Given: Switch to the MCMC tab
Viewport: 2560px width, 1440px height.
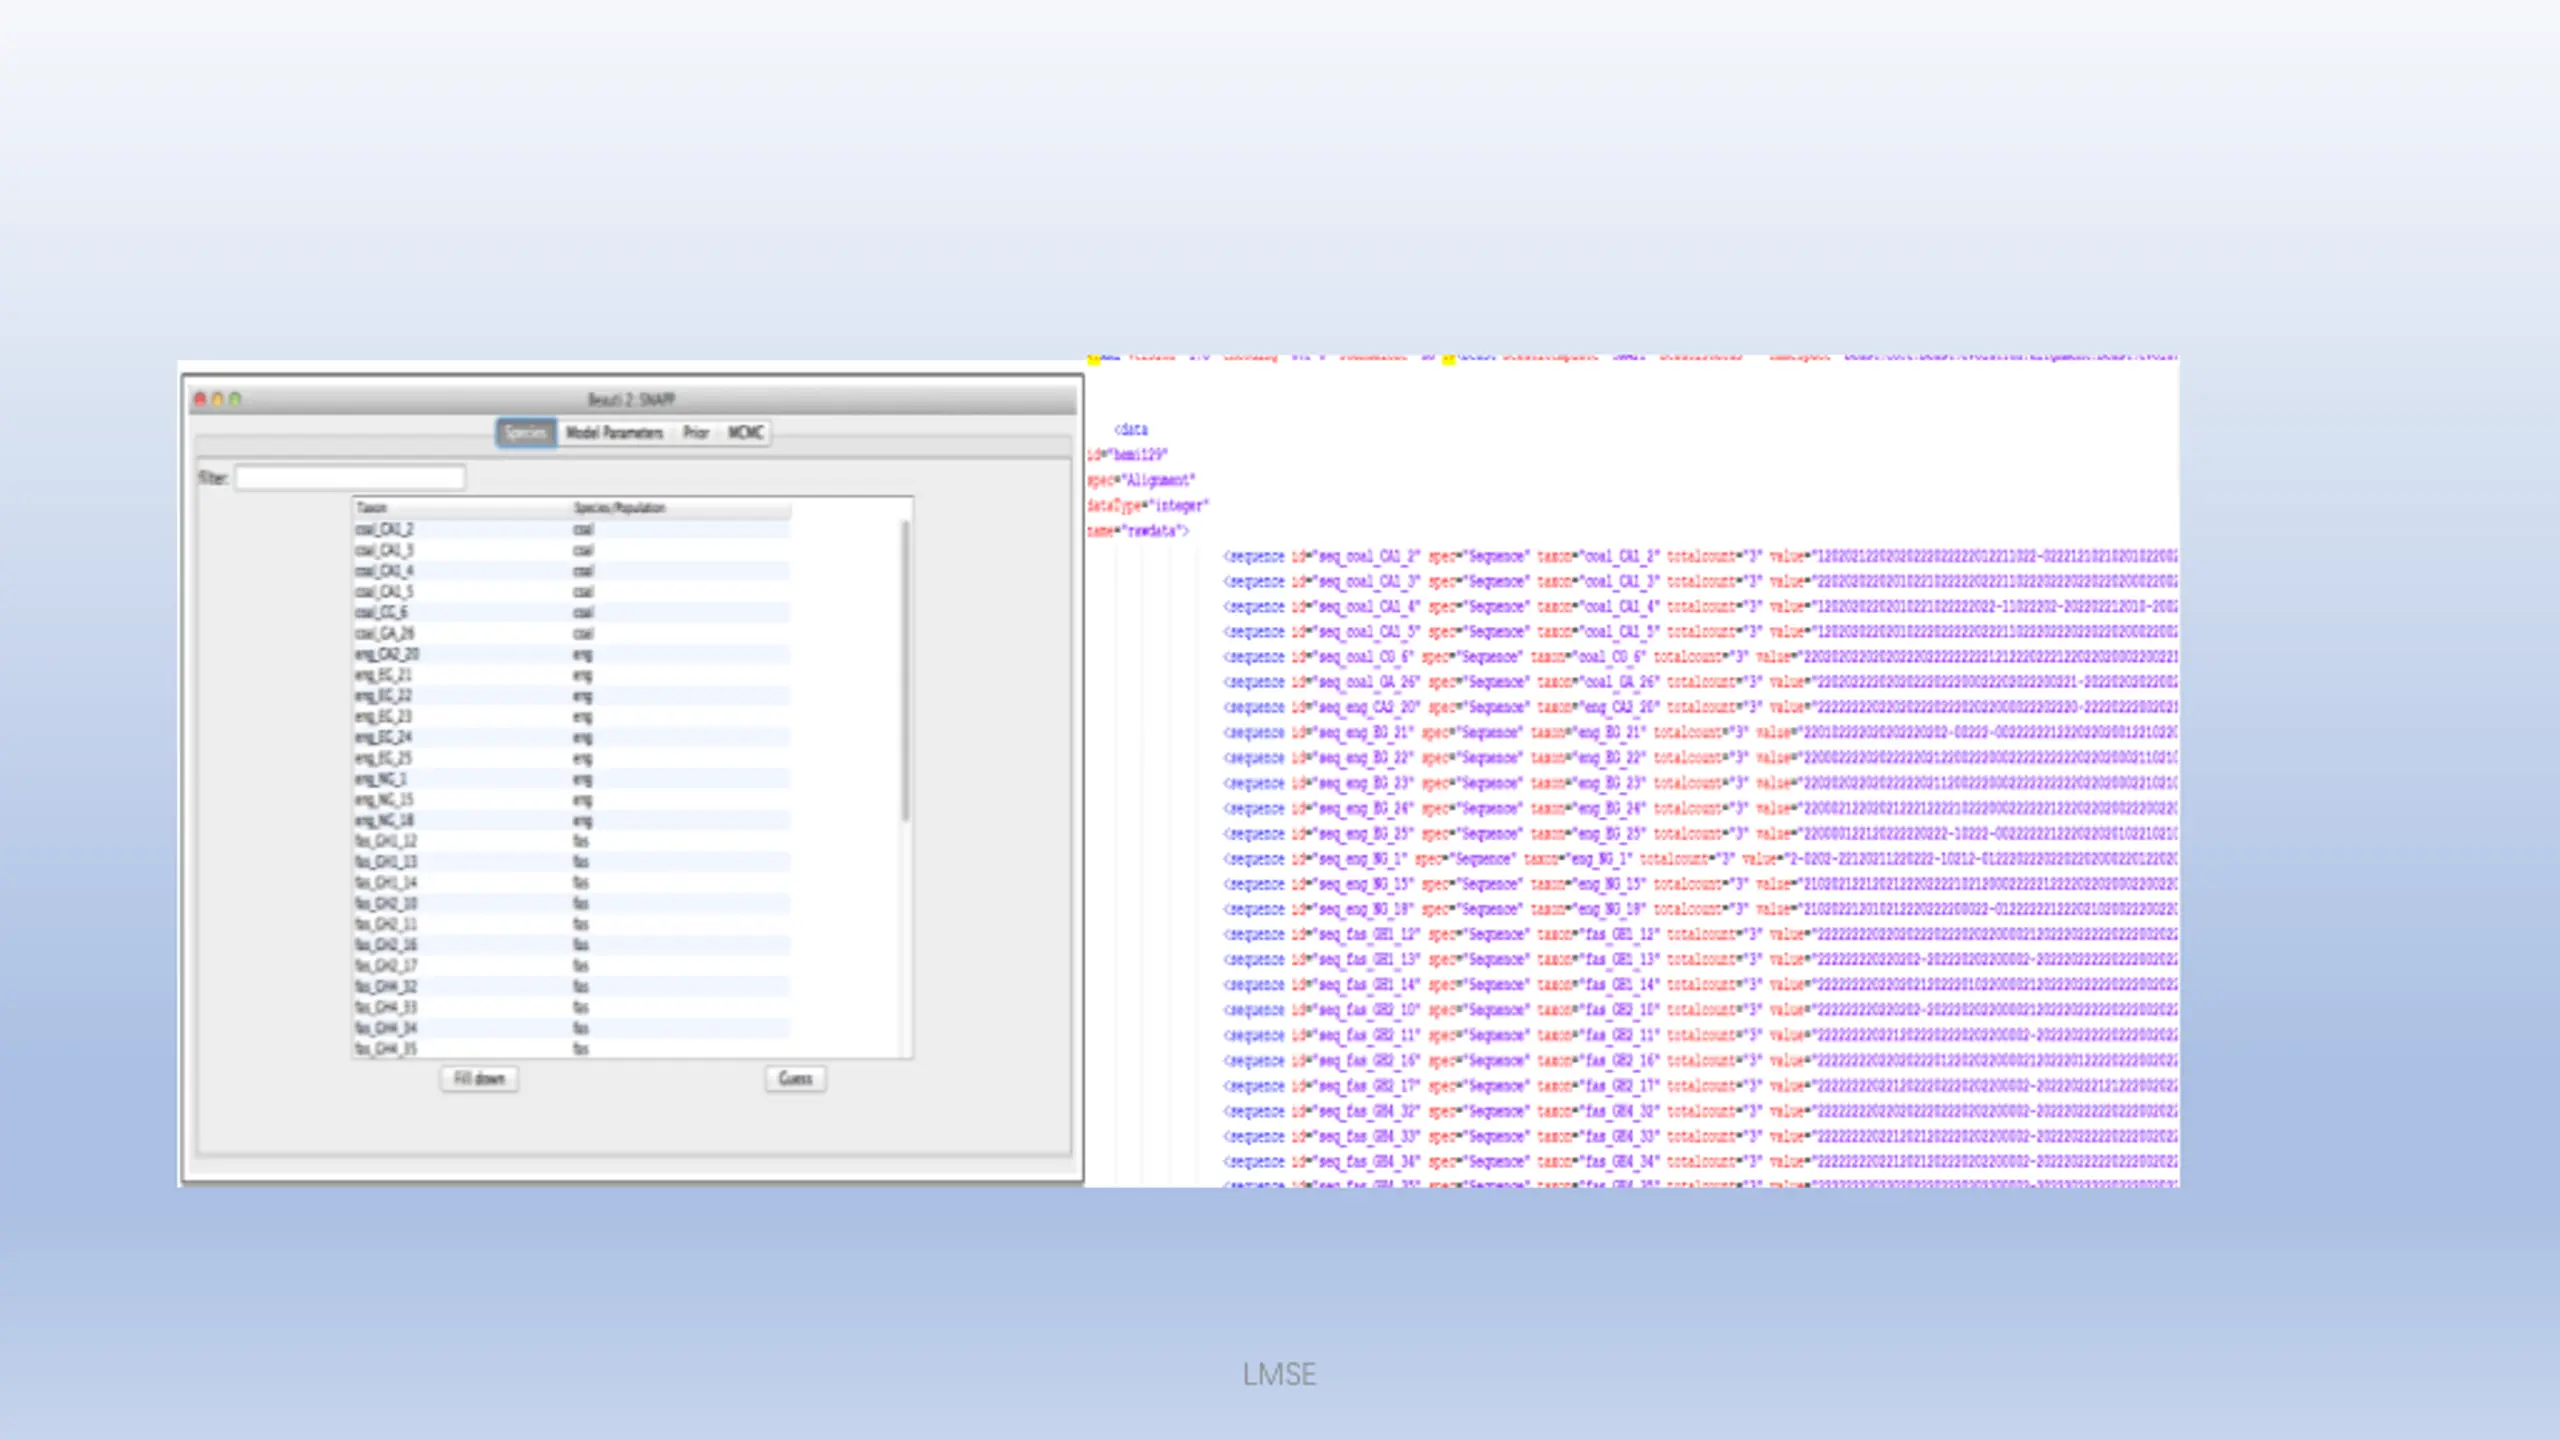Looking at the screenshot, I should pos(746,432).
